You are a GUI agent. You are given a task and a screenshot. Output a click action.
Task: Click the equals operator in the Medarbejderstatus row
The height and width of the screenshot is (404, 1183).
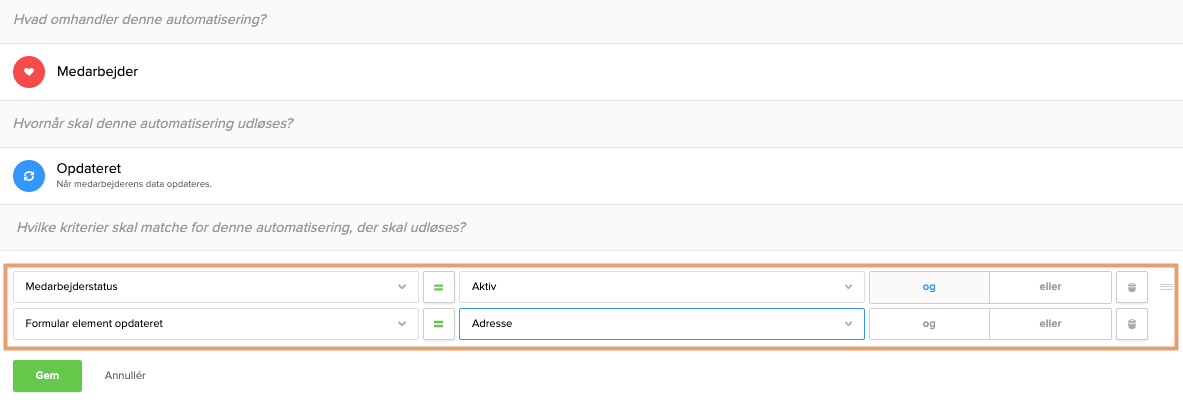pos(438,287)
